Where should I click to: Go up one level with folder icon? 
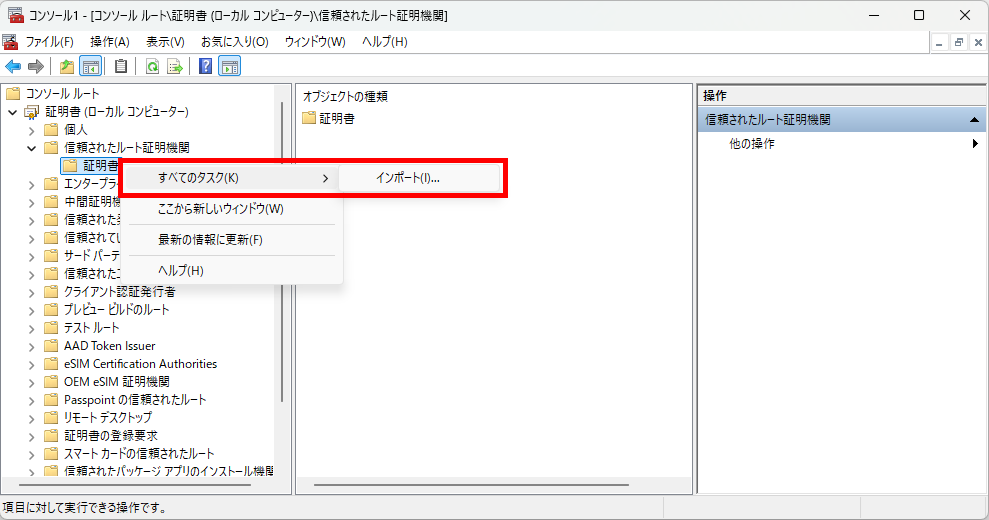pyautogui.click(x=67, y=66)
